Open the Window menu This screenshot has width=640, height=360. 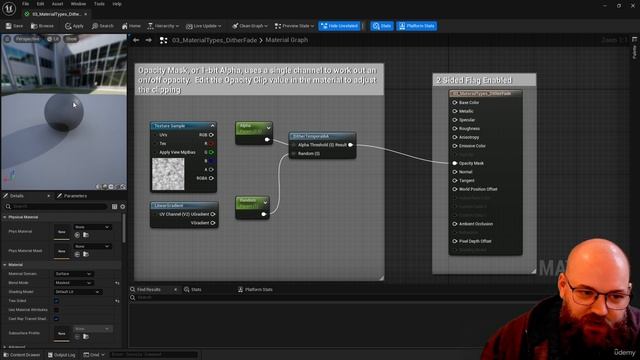(x=78, y=4)
